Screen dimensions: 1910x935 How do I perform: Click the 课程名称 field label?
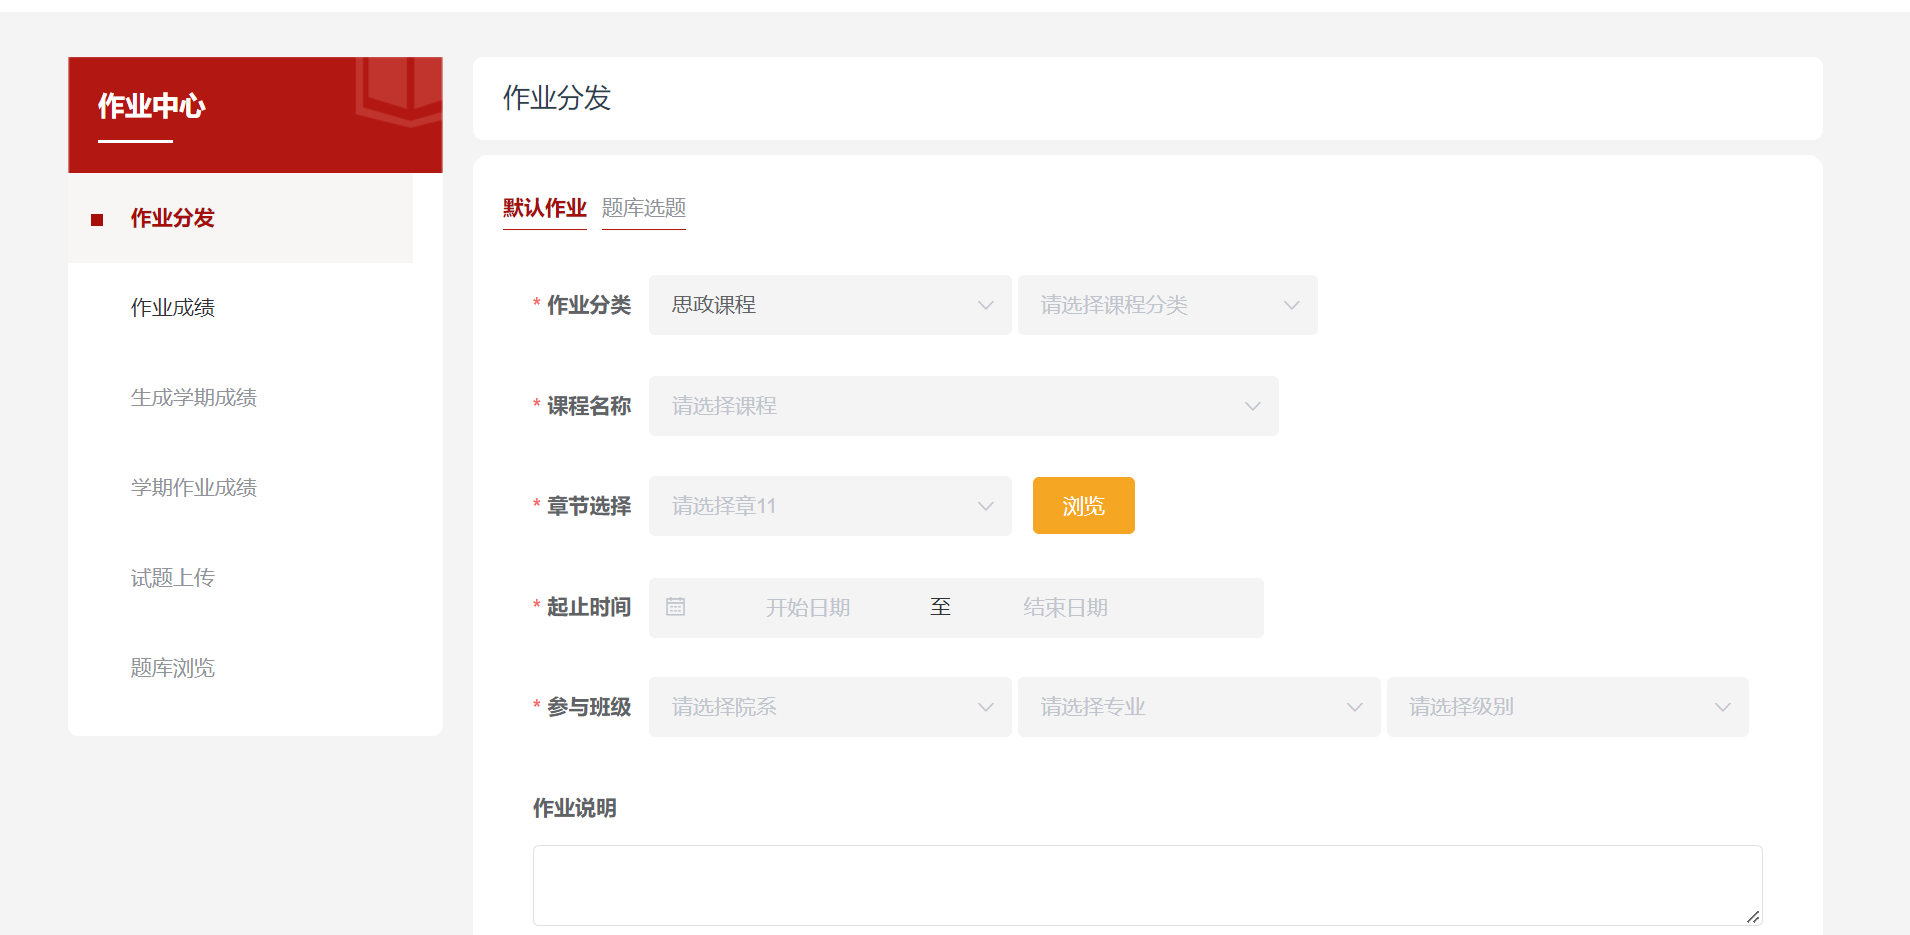589,406
